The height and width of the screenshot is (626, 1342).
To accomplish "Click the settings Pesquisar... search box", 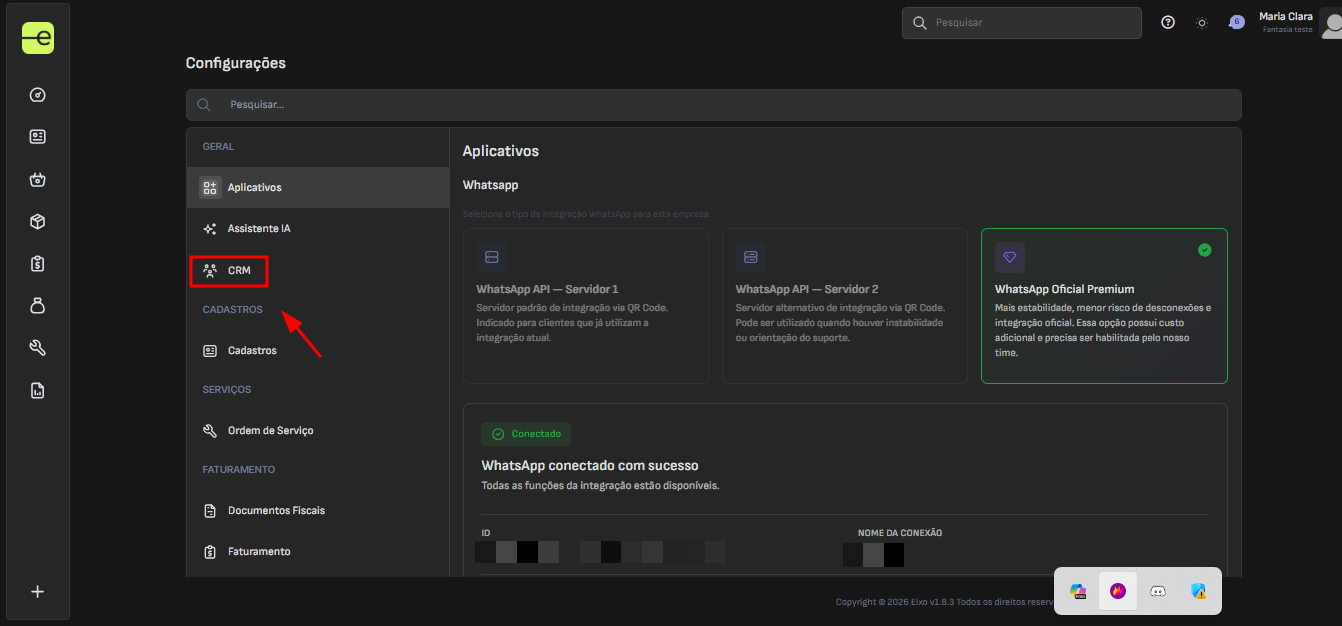I will point(714,105).
